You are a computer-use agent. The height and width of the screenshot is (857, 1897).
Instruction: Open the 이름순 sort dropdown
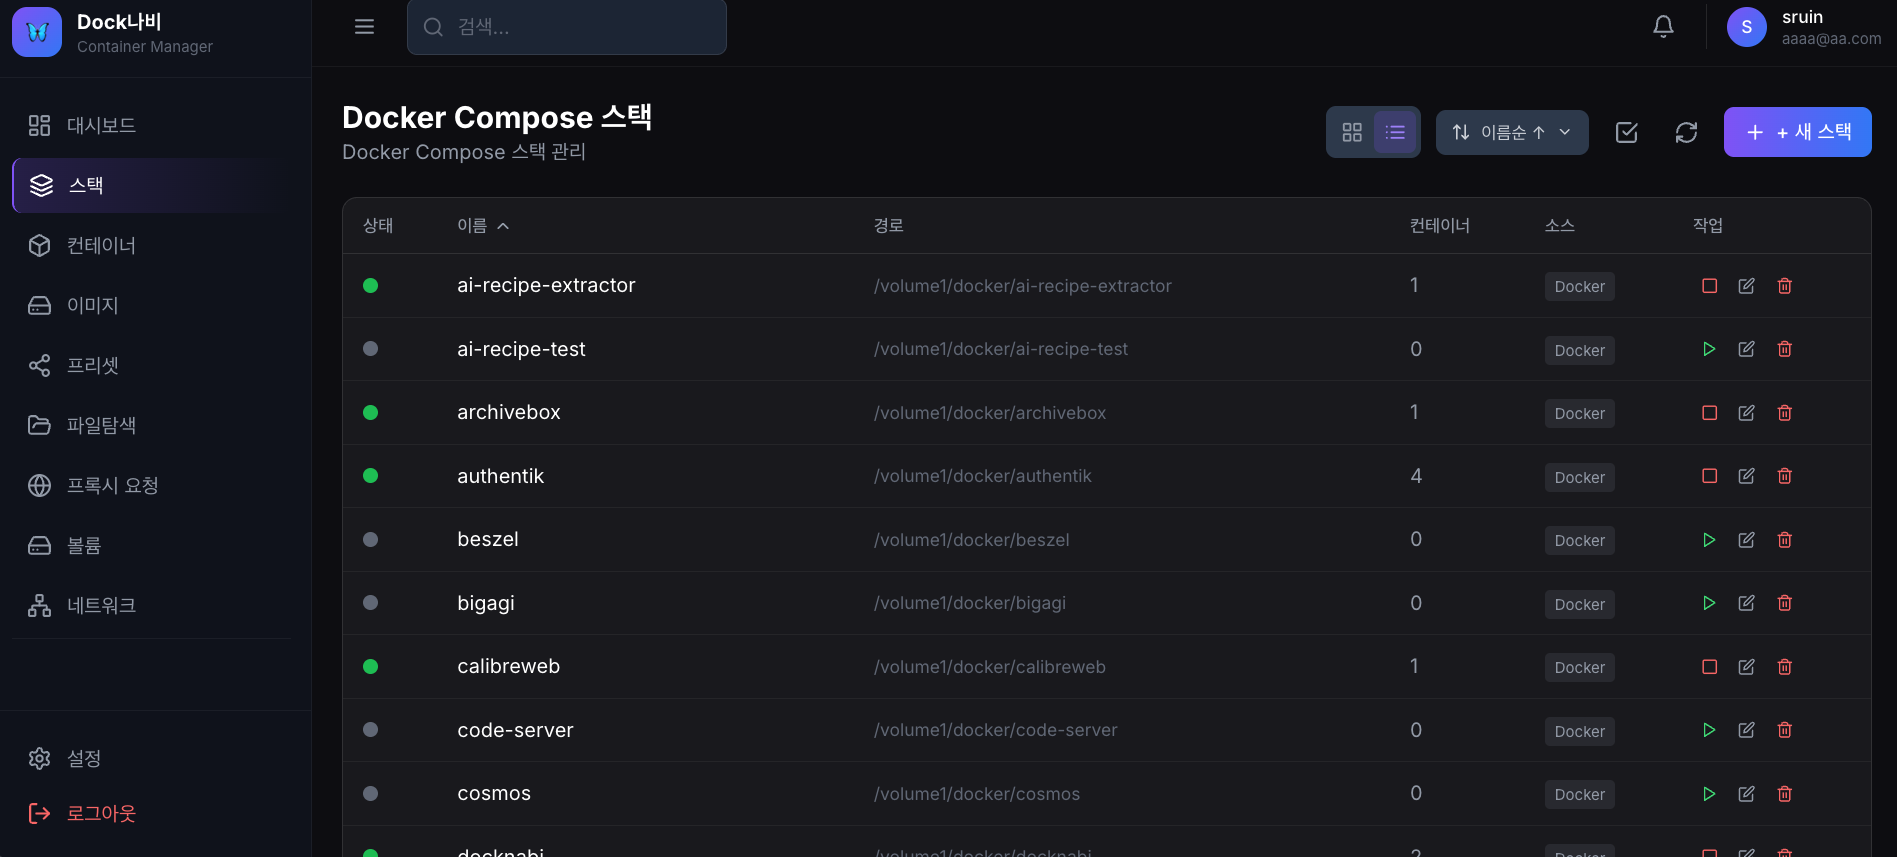tap(1511, 132)
